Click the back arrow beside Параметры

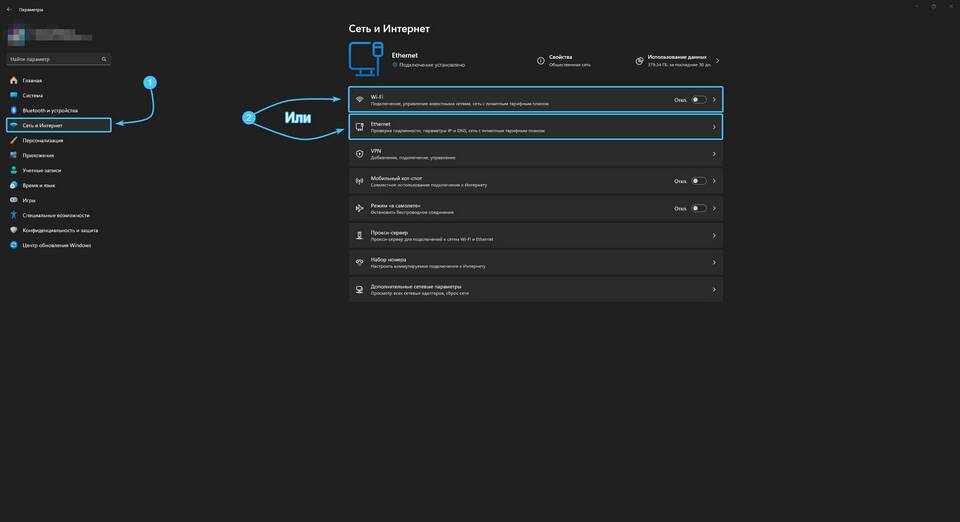tap(9, 10)
